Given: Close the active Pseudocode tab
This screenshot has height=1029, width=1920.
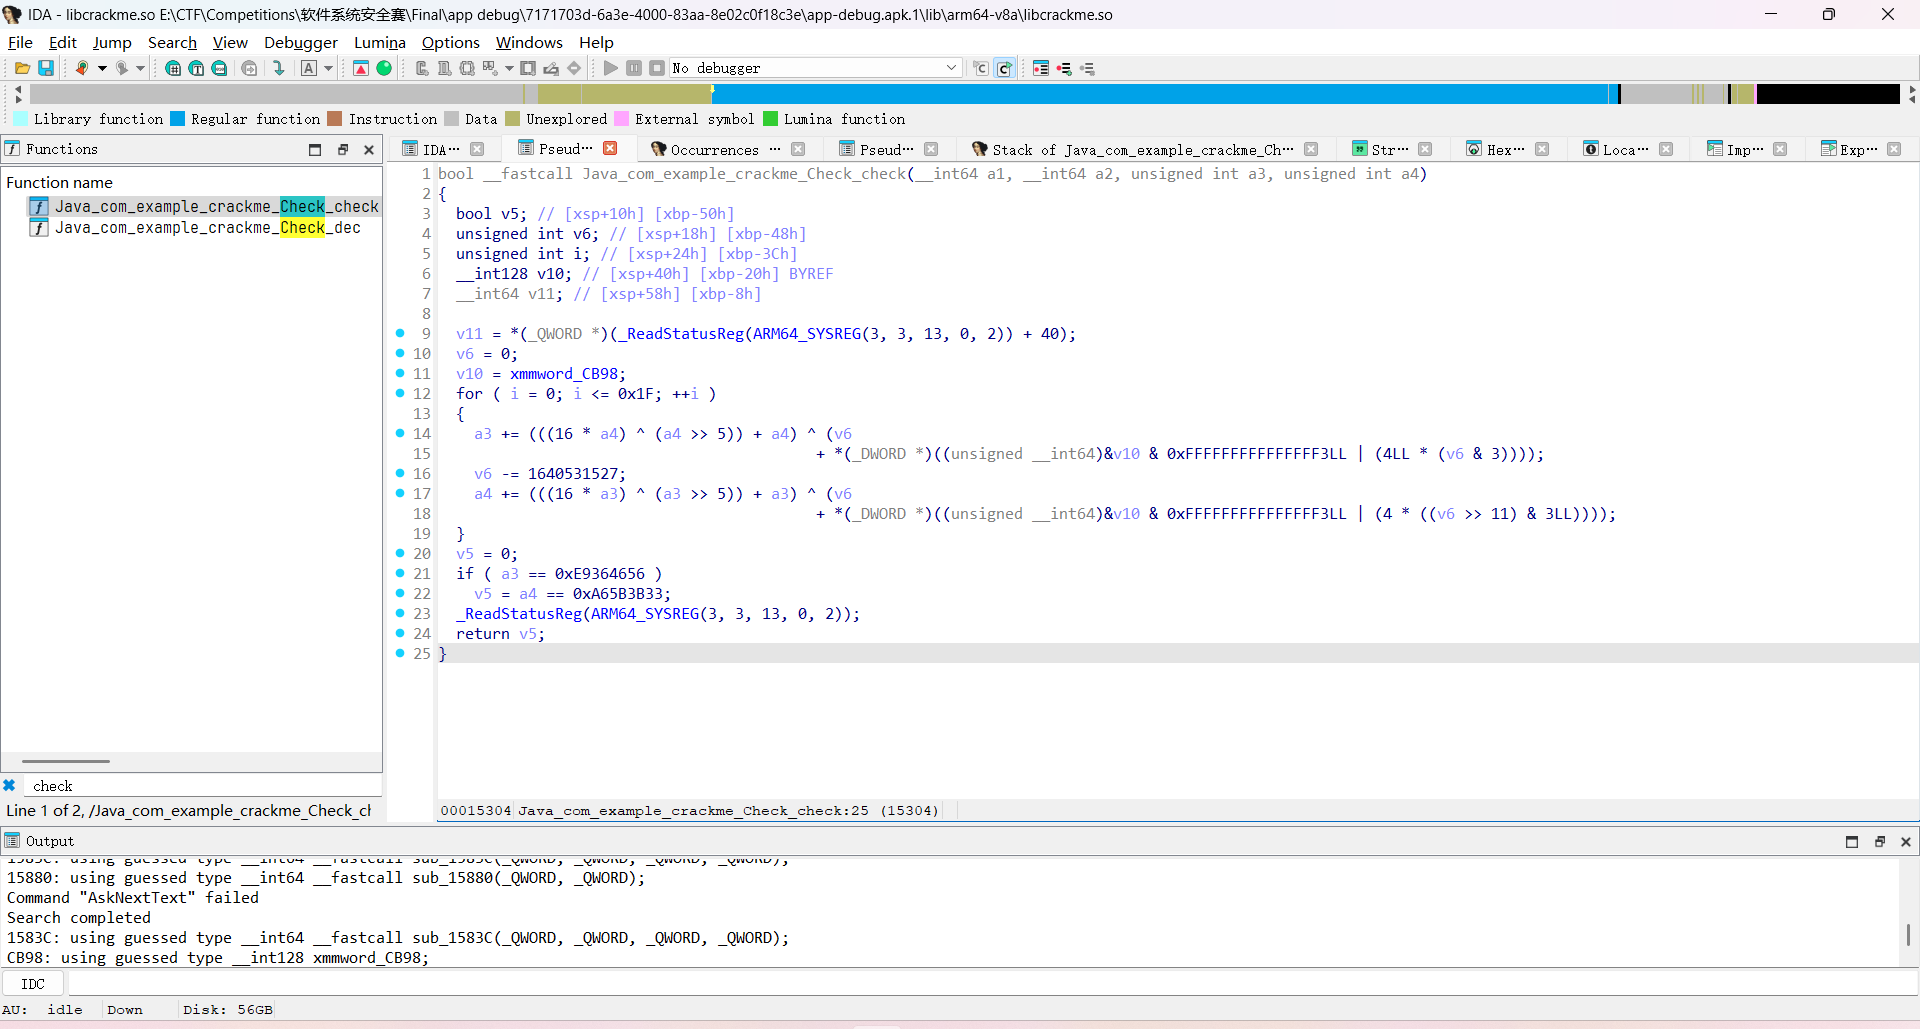Looking at the screenshot, I should 610,149.
